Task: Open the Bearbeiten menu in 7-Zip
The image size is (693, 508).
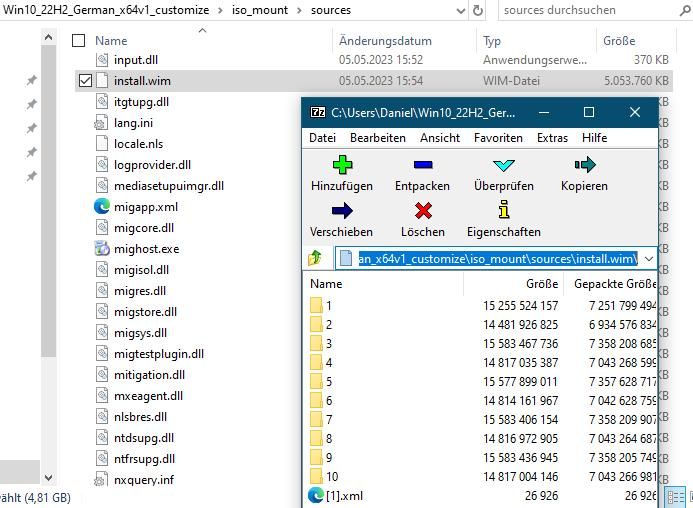Action: coord(378,138)
